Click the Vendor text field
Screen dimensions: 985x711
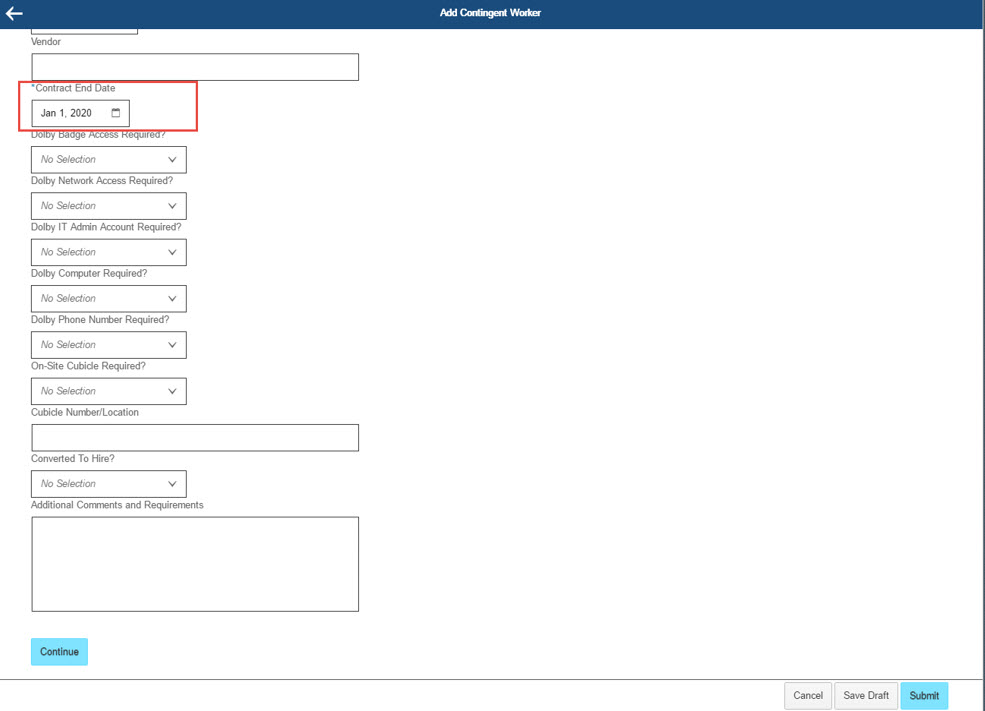(195, 67)
